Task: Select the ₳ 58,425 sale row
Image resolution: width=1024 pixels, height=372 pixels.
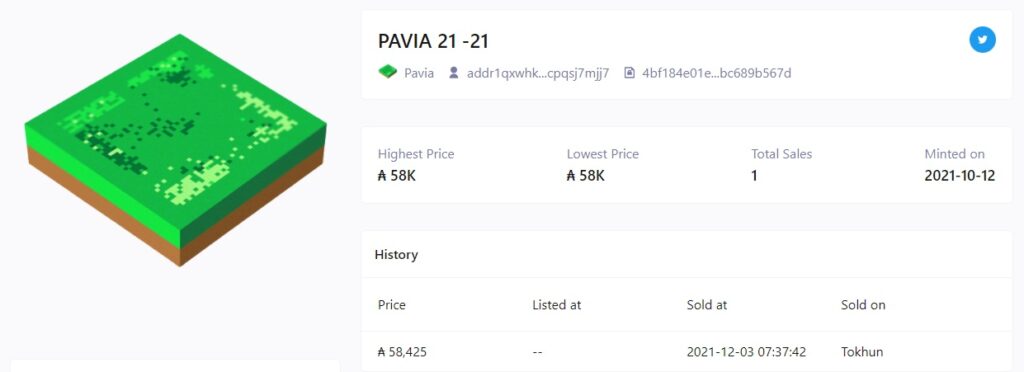Action: pyautogui.click(x=686, y=352)
